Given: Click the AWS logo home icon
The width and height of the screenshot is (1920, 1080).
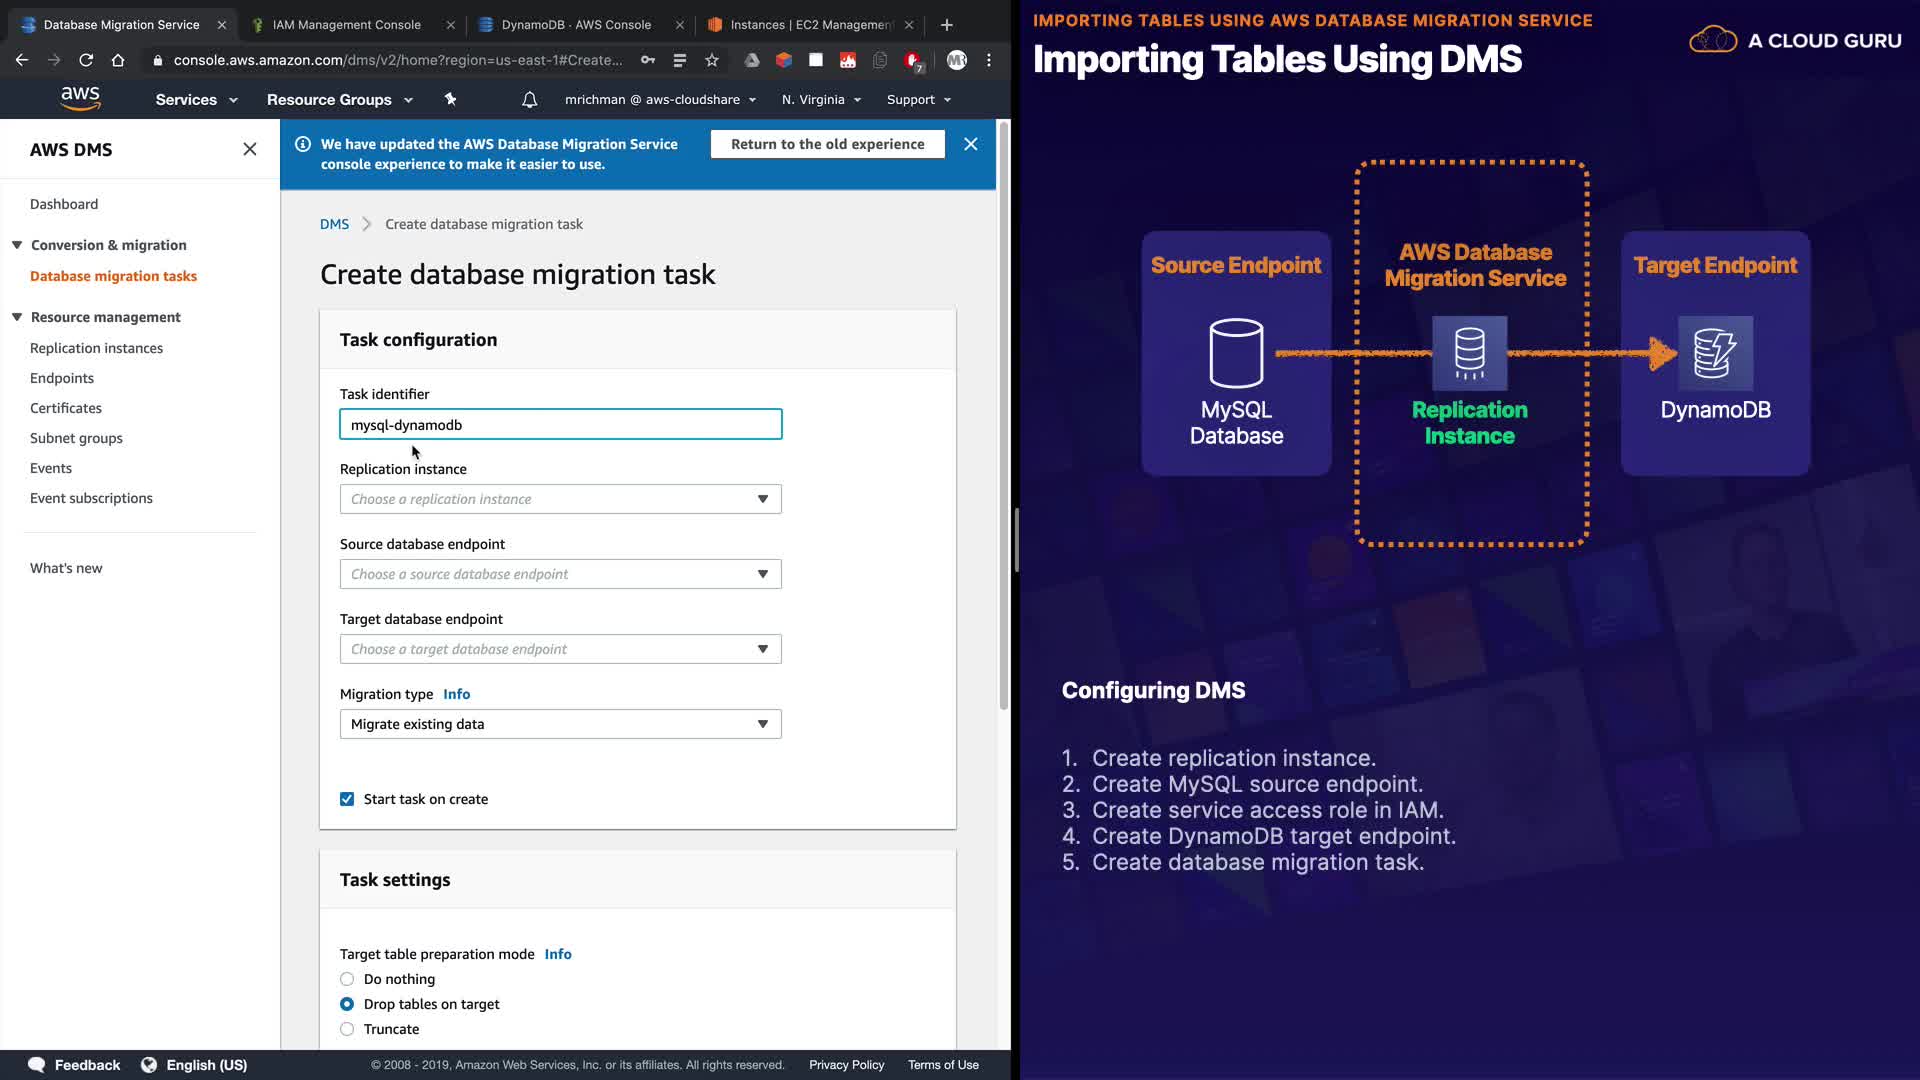Looking at the screenshot, I should 80,98.
